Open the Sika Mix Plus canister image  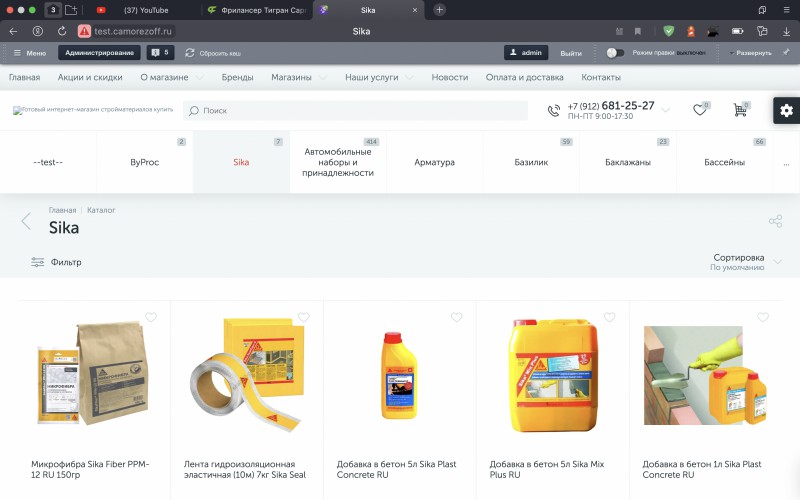click(x=553, y=375)
